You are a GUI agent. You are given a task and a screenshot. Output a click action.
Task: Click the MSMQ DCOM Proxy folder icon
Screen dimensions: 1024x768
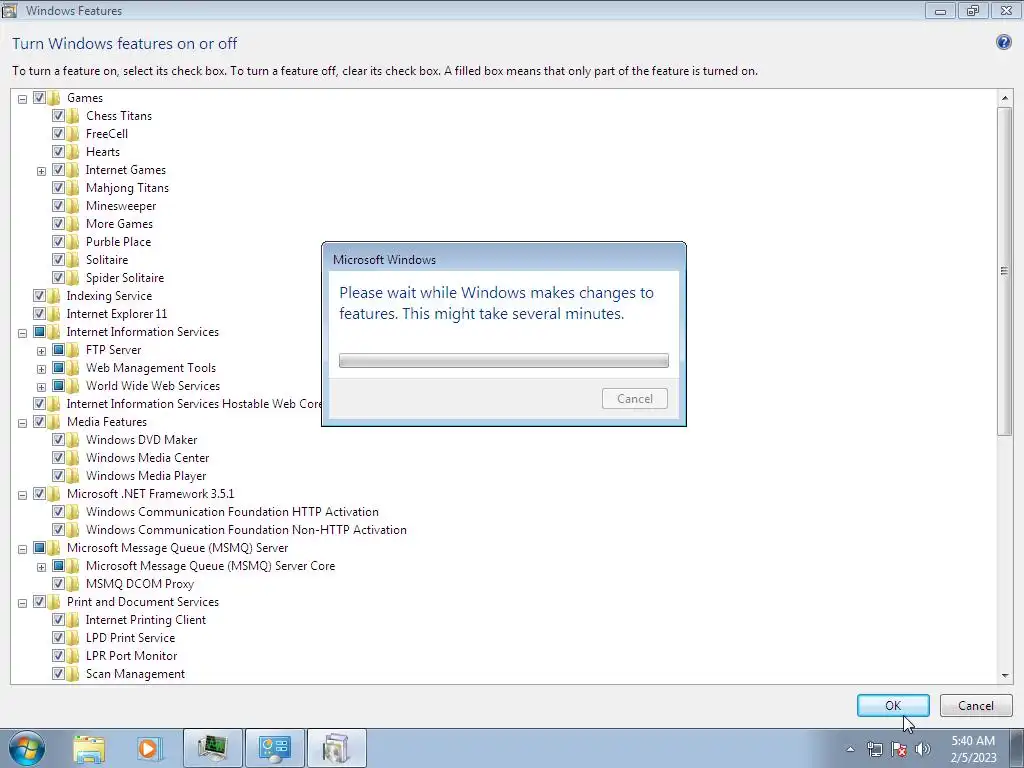tap(73, 584)
